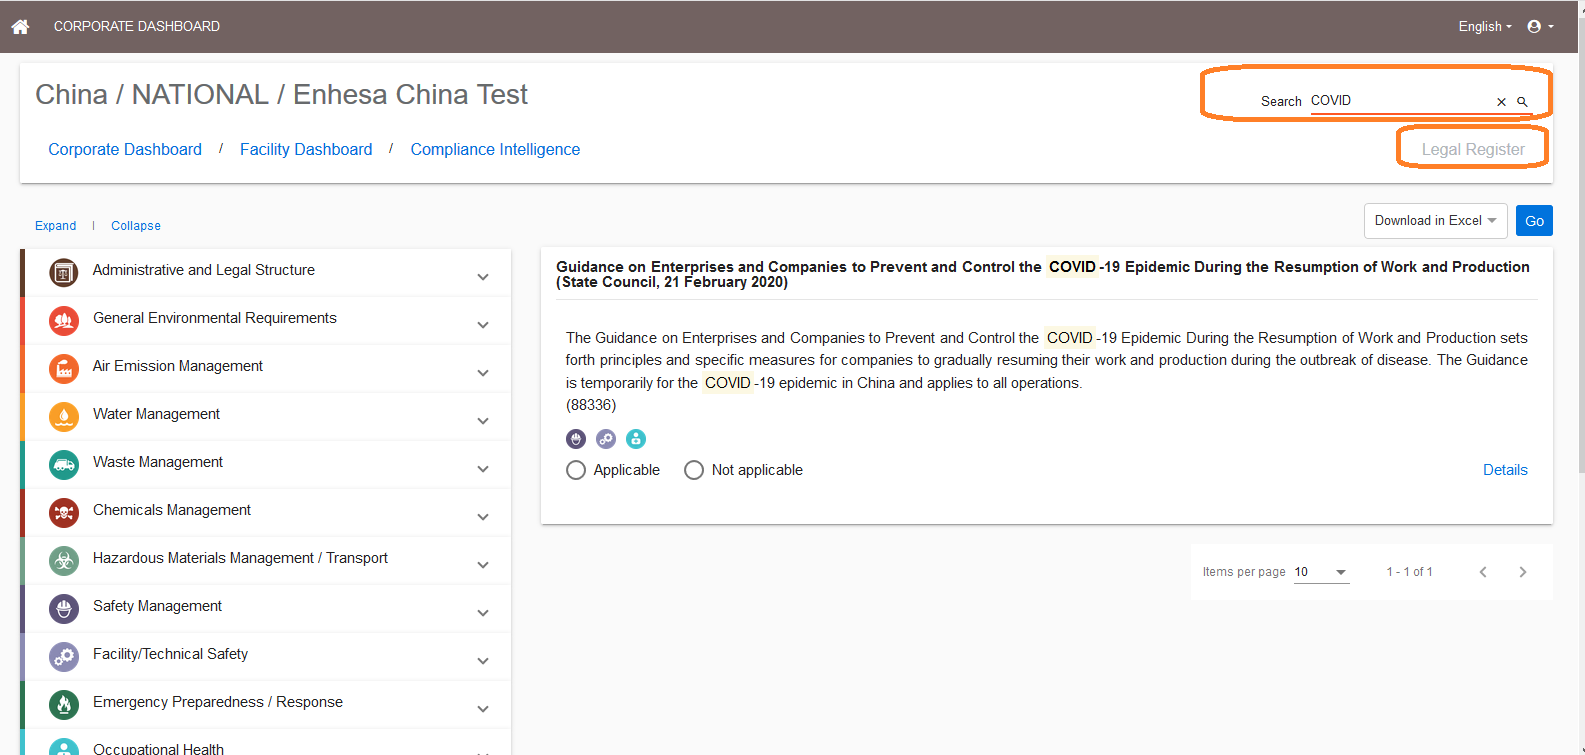Image resolution: width=1585 pixels, height=755 pixels.
Task: Open the English language menu
Action: (x=1485, y=27)
